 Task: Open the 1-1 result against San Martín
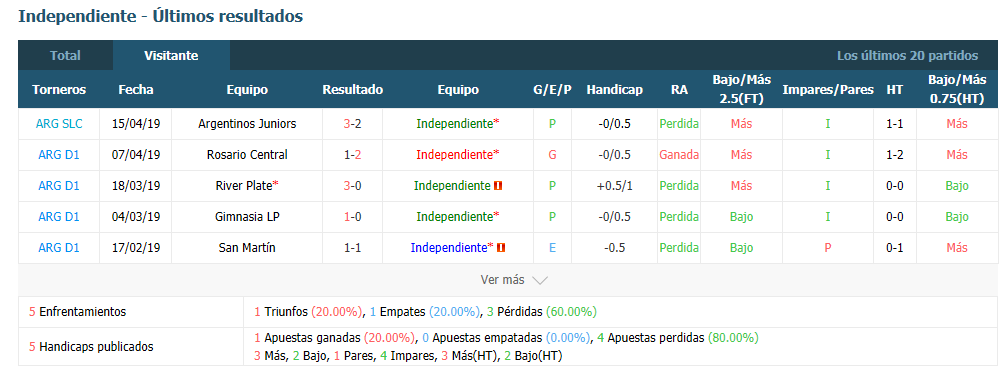tap(353, 247)
